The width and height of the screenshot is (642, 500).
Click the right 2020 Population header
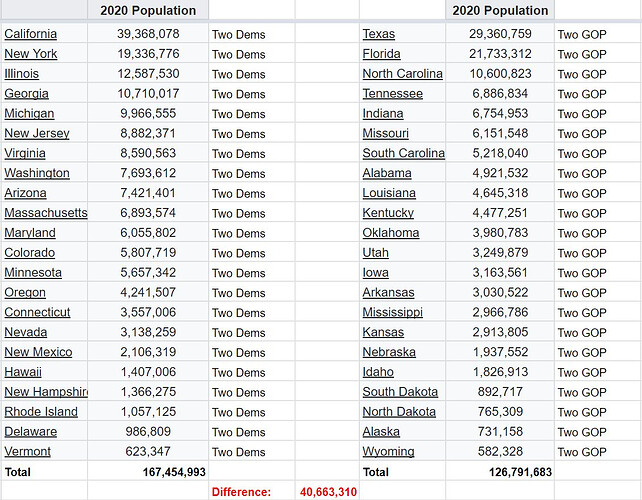500,10
